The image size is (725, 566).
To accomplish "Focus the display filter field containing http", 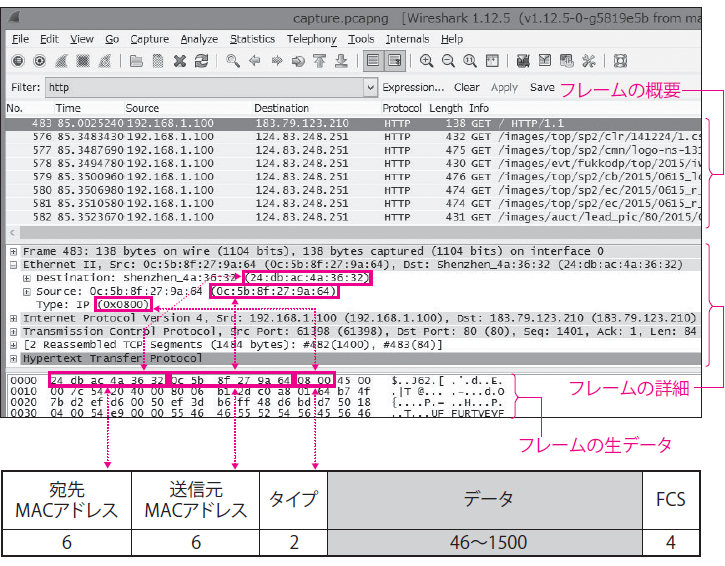I will tap(205, 87).
